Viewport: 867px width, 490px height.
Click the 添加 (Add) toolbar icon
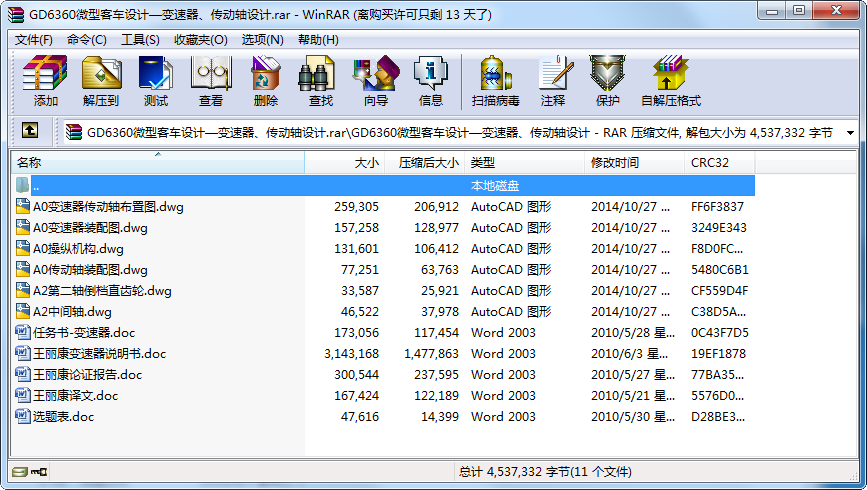45,81
